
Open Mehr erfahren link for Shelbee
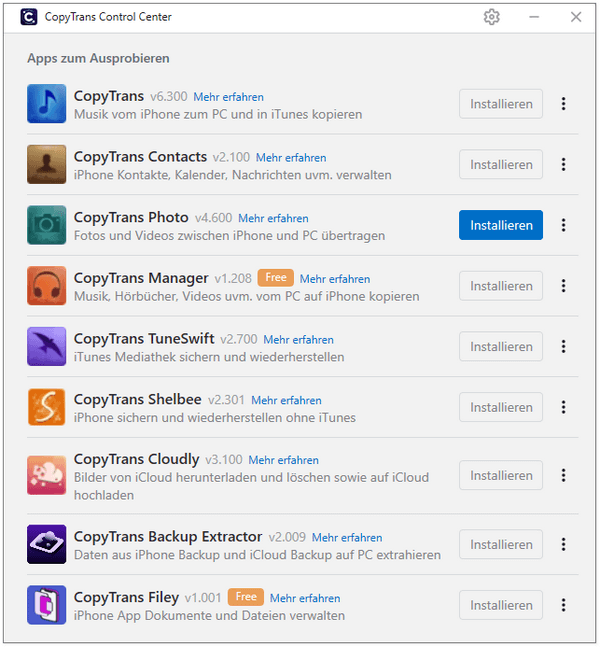(x=286, y=400)
